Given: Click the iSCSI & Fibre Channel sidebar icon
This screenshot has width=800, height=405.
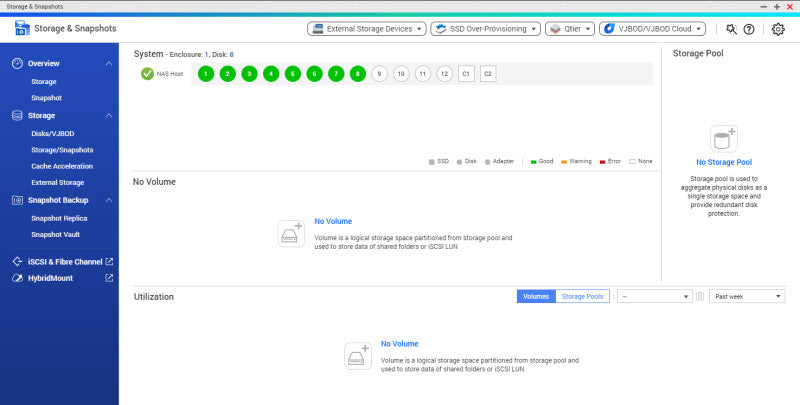Looking at the screenshot, I should point(17,262).
